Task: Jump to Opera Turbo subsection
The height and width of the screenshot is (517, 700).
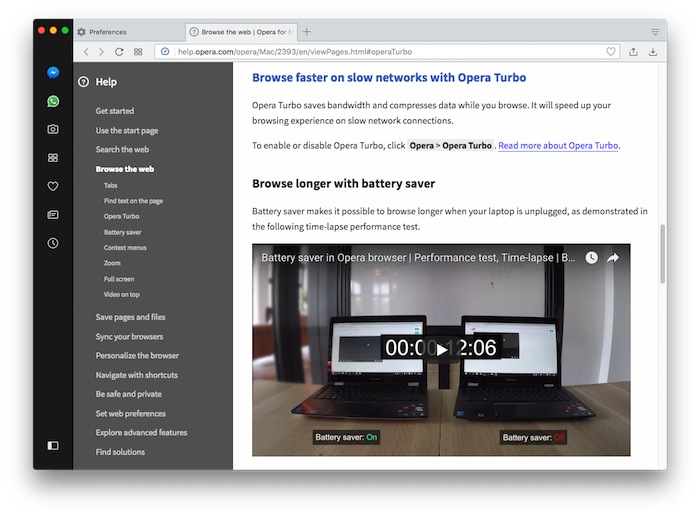Action: [x=121, y=217]
